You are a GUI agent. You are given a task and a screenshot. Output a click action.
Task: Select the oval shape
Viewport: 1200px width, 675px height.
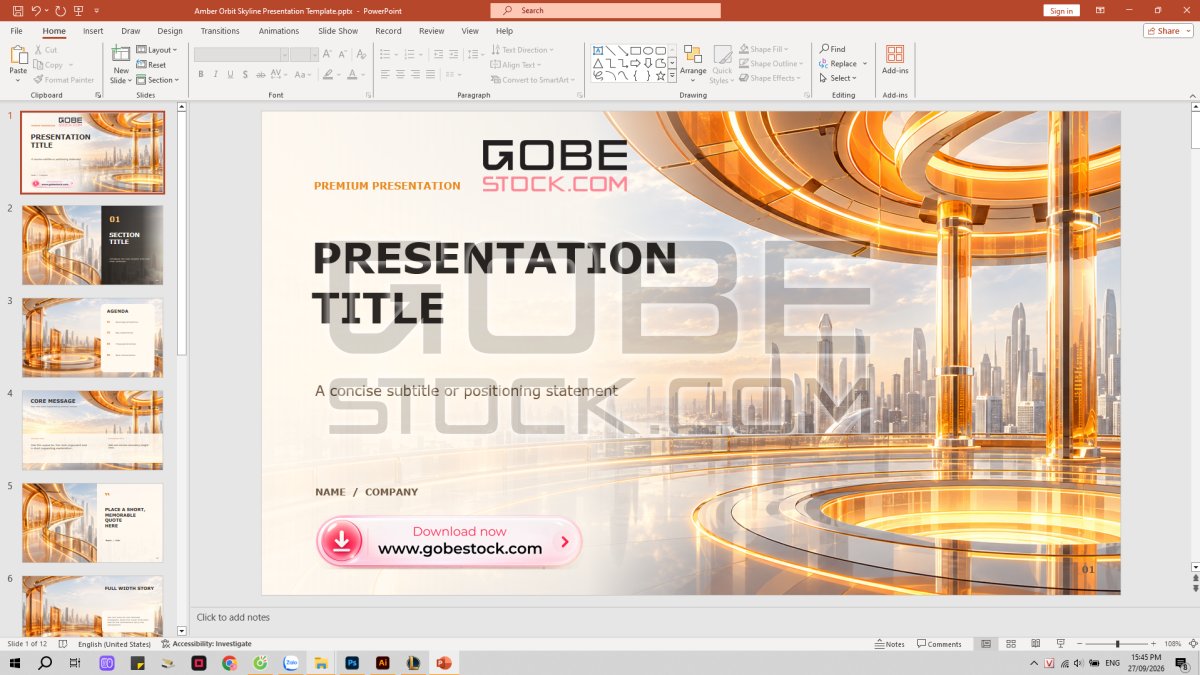[x=648, y=50]
